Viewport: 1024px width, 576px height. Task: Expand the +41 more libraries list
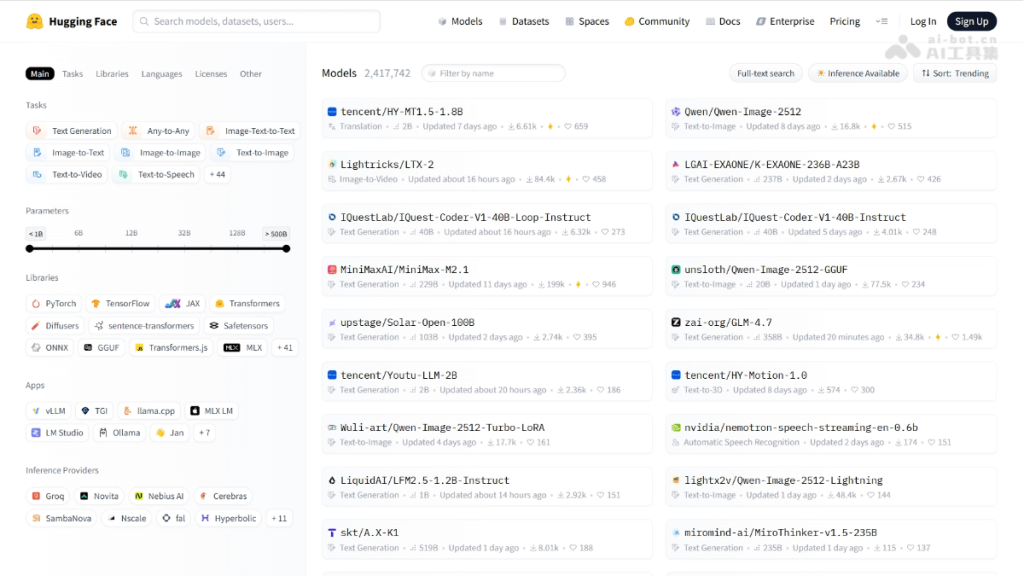[x=285, y=348]
